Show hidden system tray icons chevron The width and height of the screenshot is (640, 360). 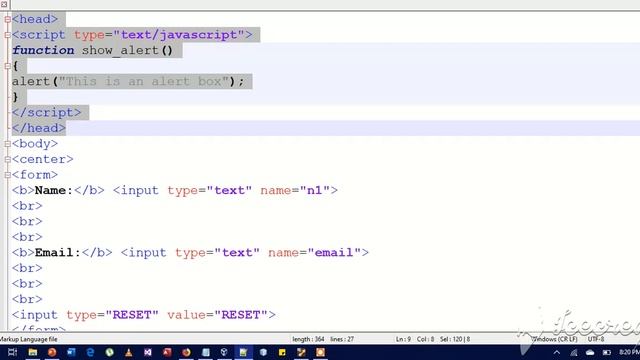point(557,352)
